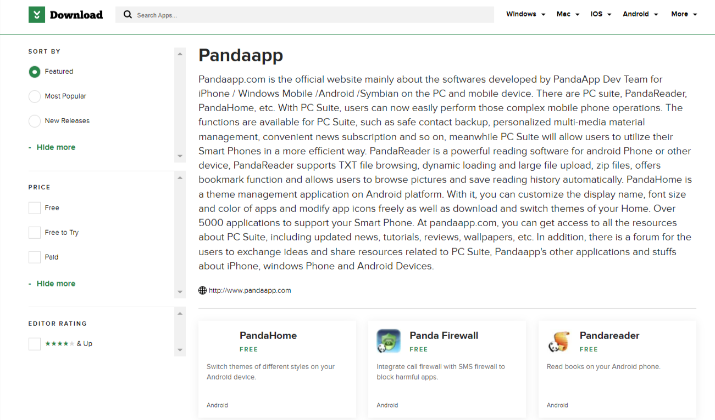Image resolution: width=715 pixels, height=420 pixels.
Task: Click the Sort By panel up arrow
Action: tap(180, 54)
